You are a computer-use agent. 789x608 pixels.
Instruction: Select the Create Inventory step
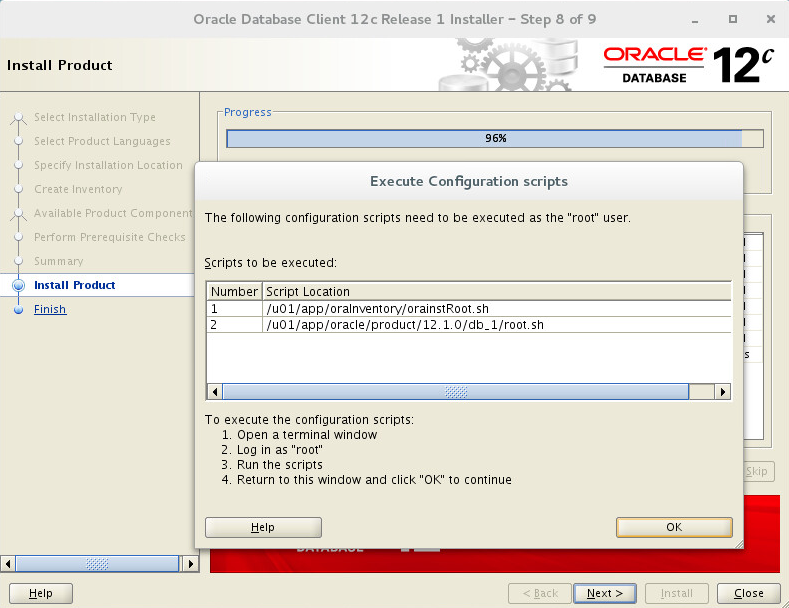tap(78, 189)
